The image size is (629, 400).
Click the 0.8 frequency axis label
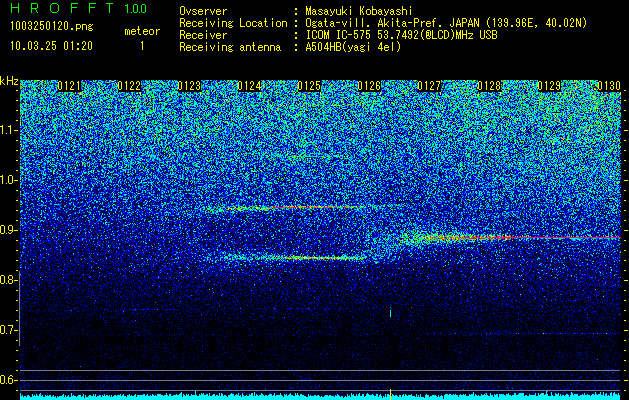9,280
